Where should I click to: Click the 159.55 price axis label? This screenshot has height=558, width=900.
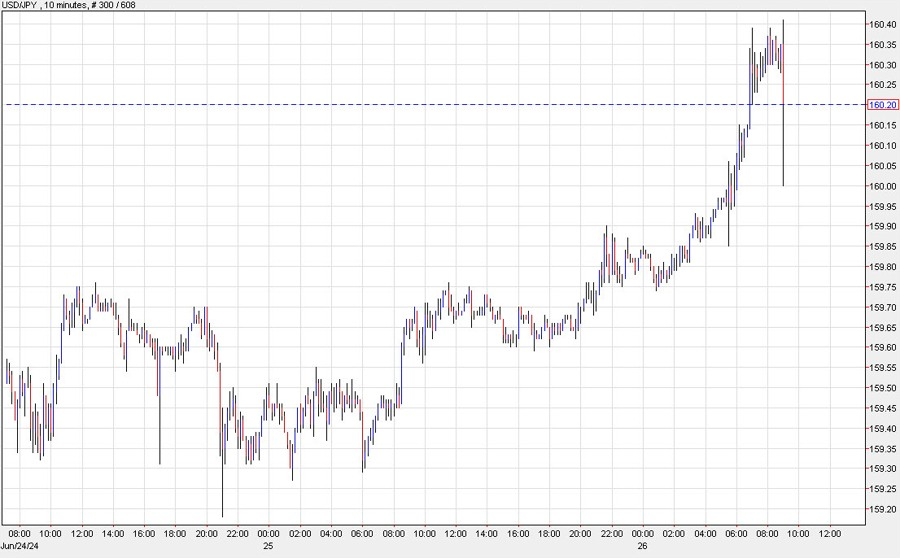tap(883, 367)
